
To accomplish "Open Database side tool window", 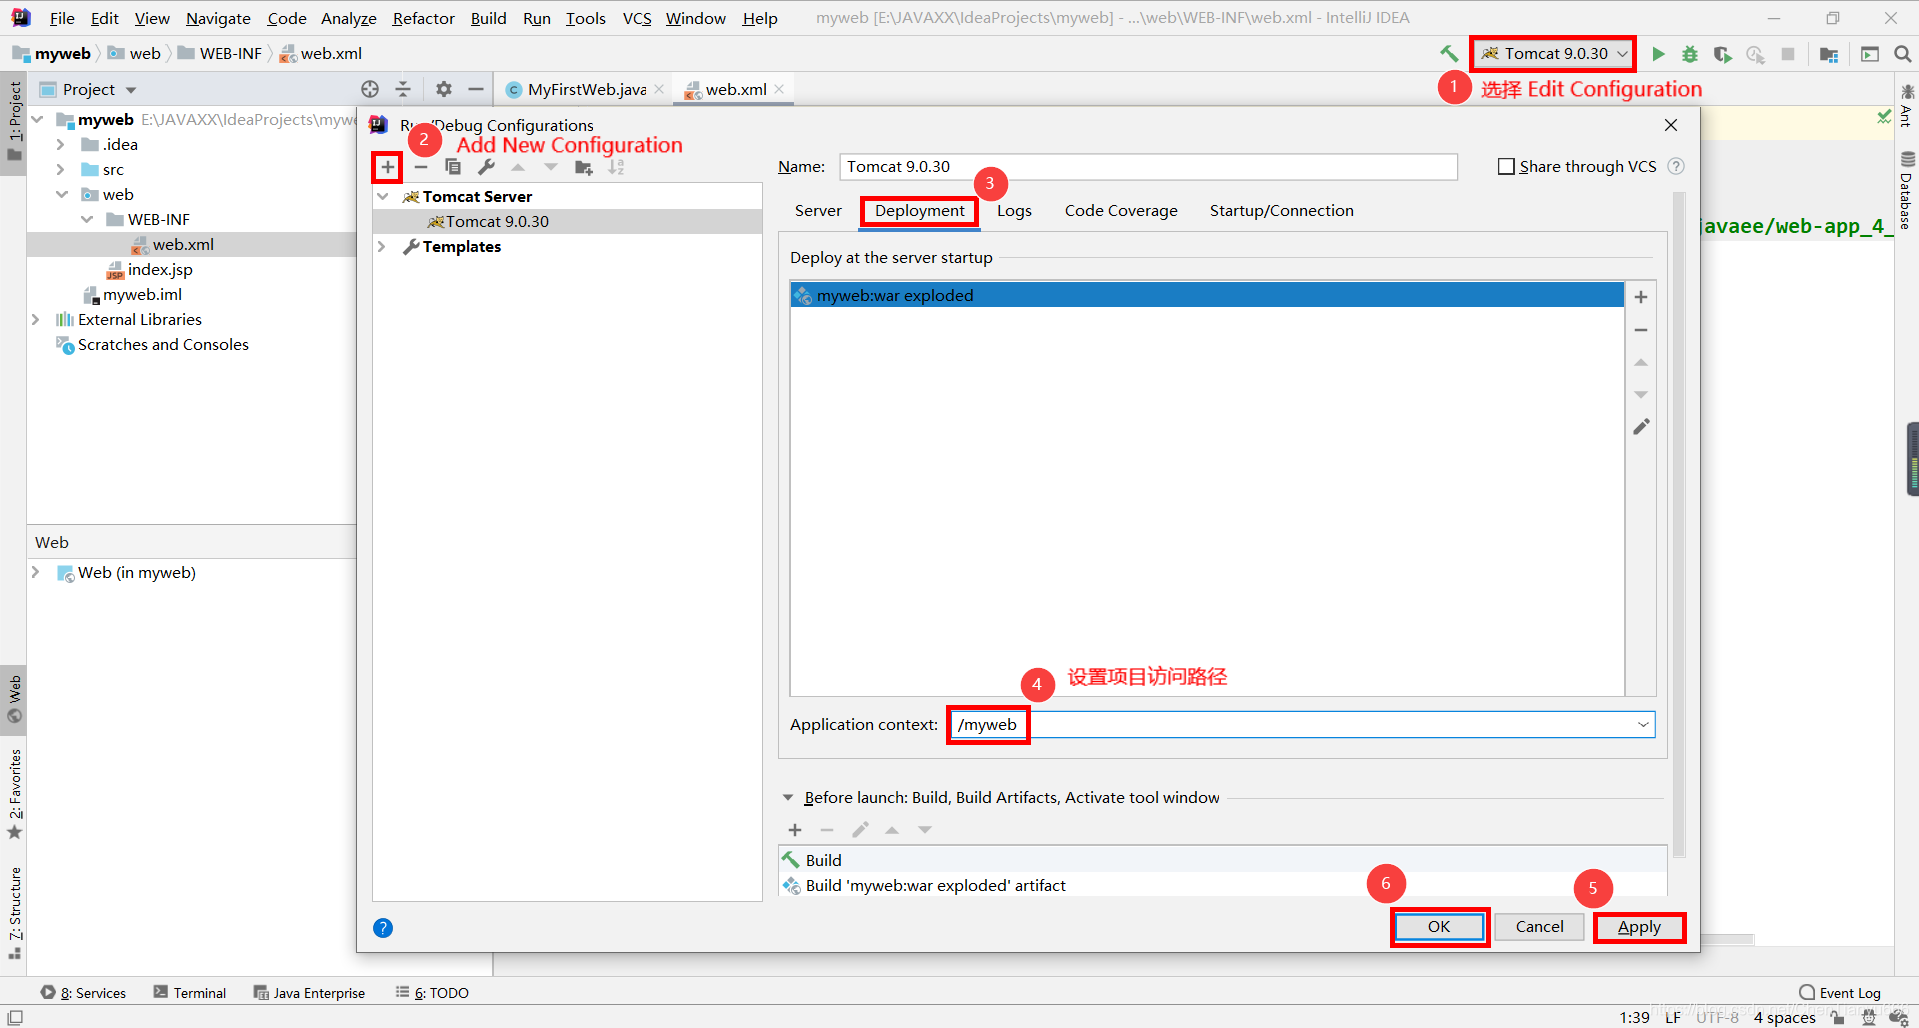I will (1907, 190).
